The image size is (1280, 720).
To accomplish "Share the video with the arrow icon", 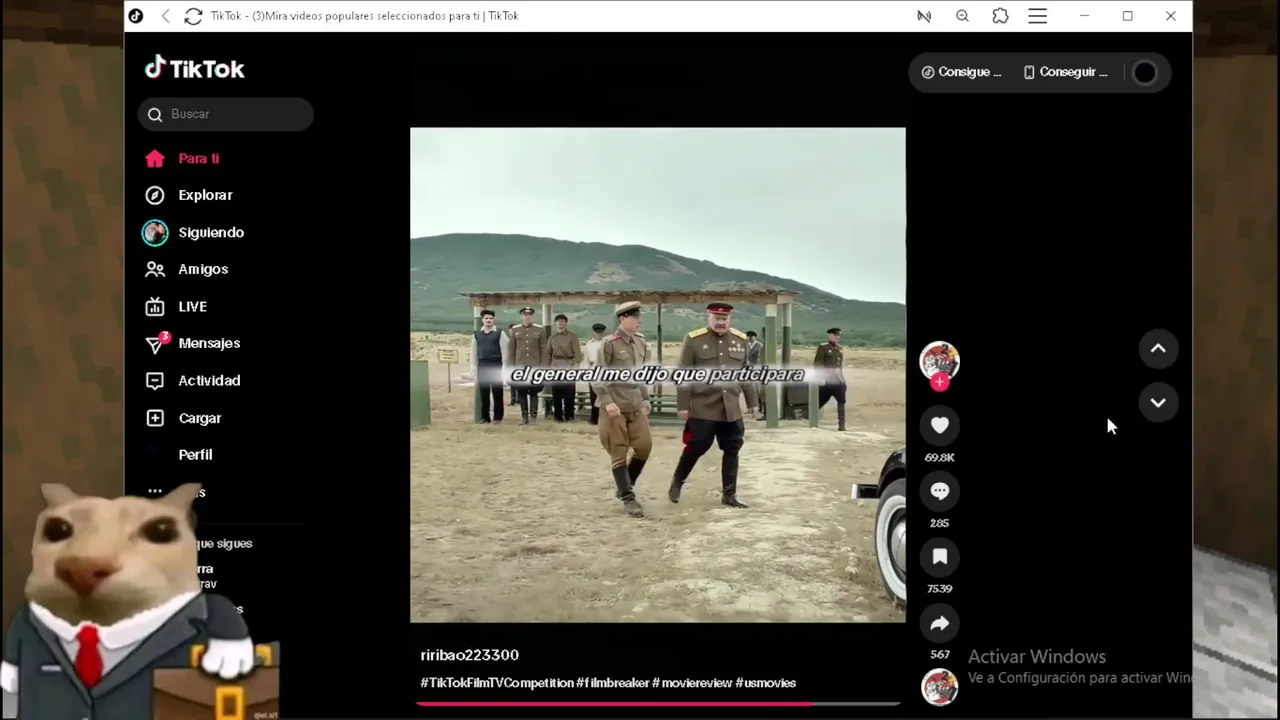I will (939, 623).
